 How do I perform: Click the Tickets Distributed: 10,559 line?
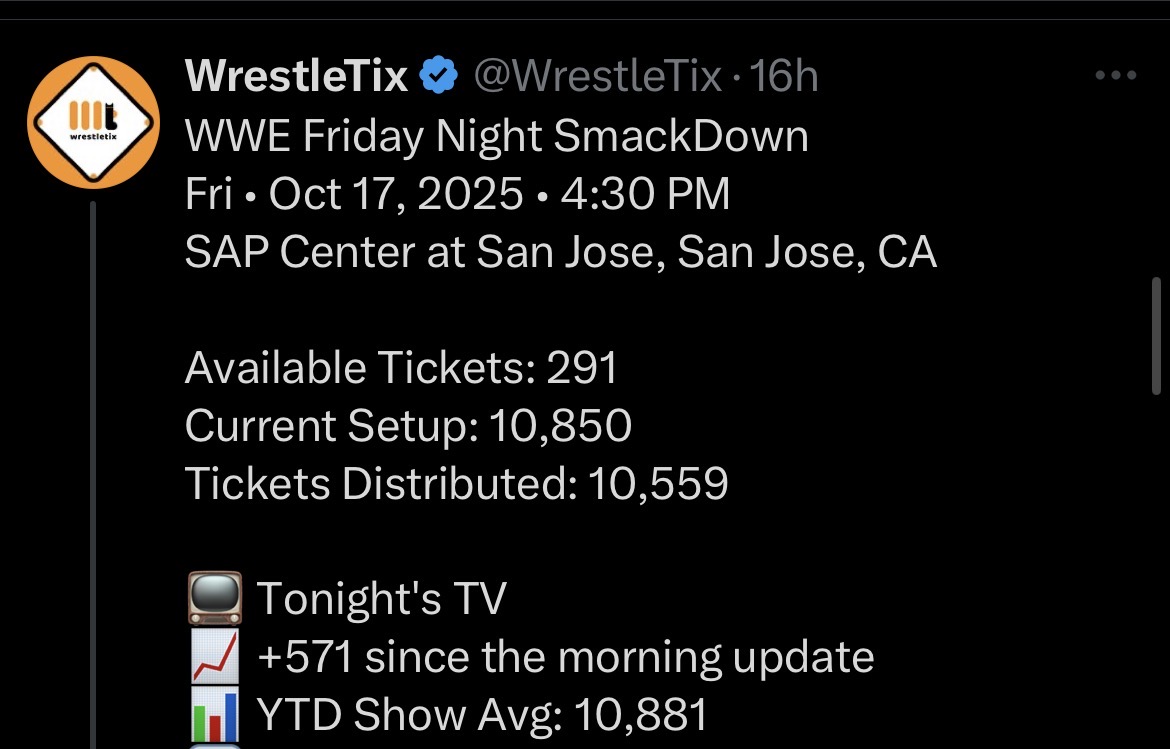[456, 484]
